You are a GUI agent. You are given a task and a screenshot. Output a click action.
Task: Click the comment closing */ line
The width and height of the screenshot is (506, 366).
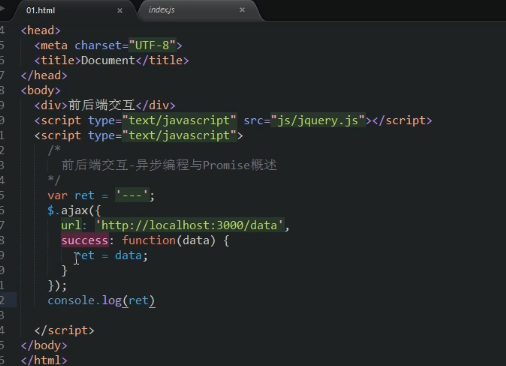click(x=54, y=180)
